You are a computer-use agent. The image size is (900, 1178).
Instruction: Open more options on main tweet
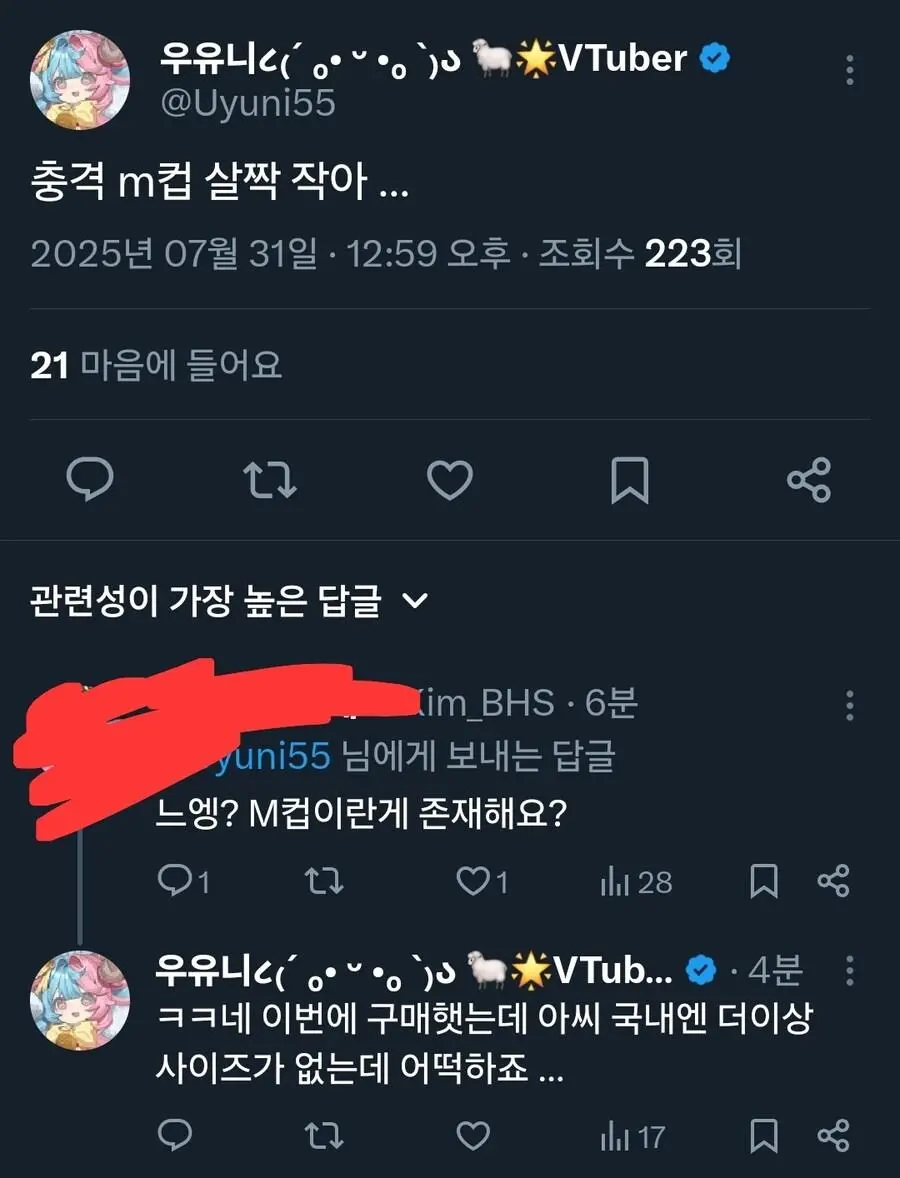coord(849,70)
